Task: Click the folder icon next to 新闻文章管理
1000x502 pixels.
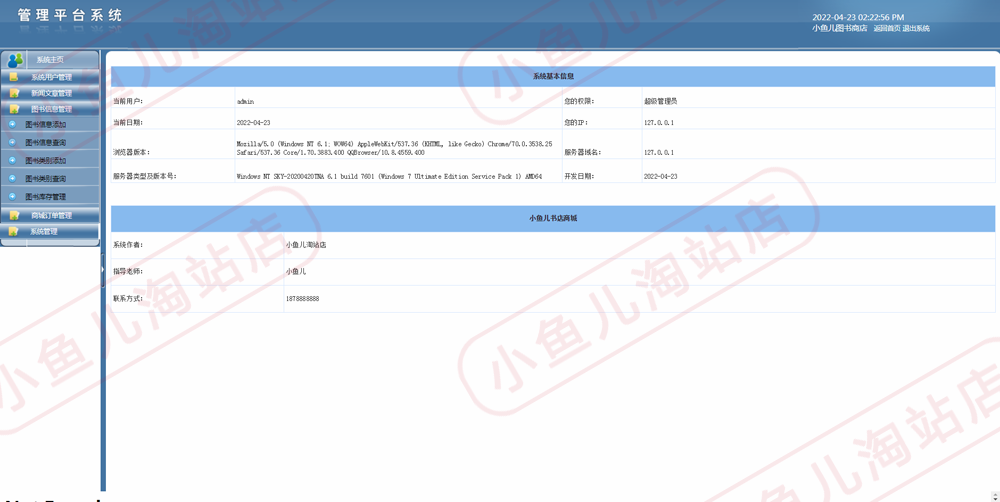Action: pos(14,93)
